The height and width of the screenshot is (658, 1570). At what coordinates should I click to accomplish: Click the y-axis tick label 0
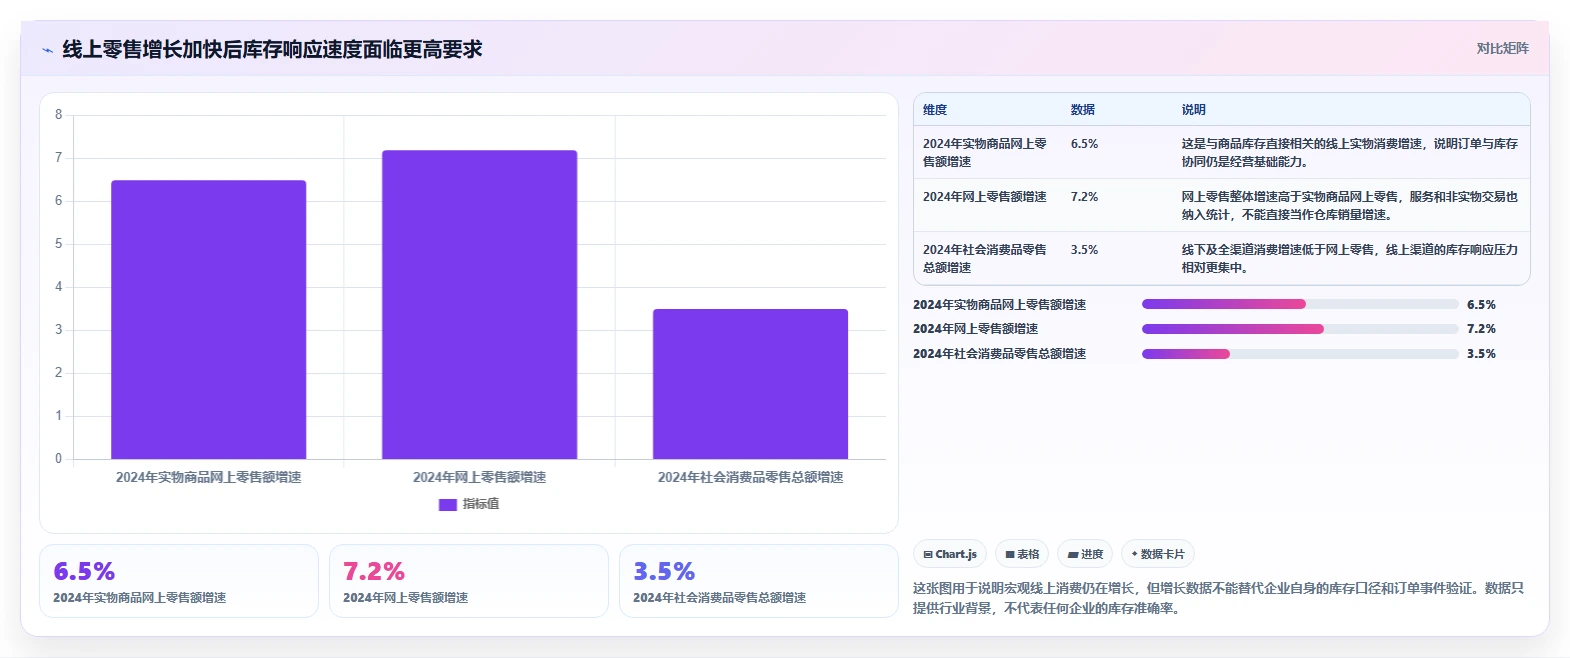click(x=58, y=458)
